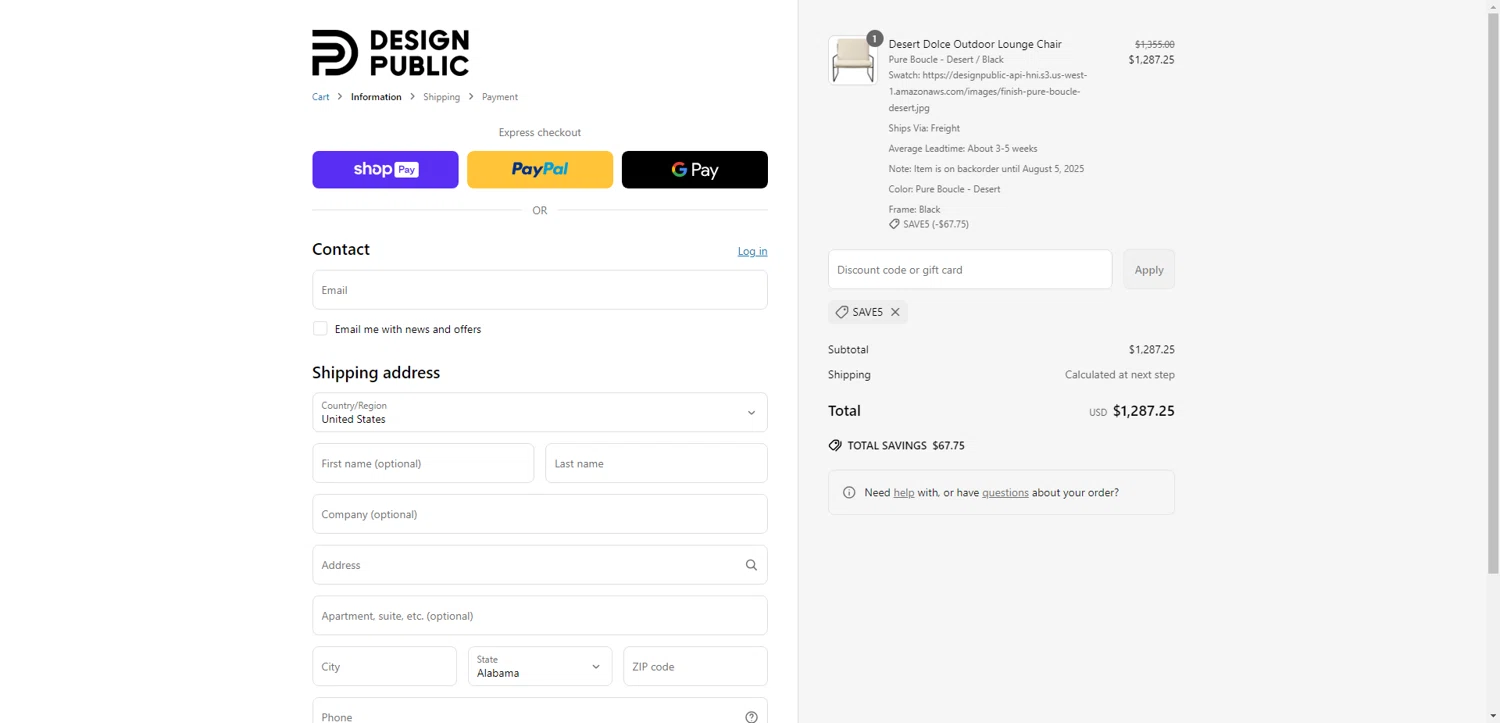Click the Desert Dolce Outdoor Lounge Chair title

(x=975, y=44)
